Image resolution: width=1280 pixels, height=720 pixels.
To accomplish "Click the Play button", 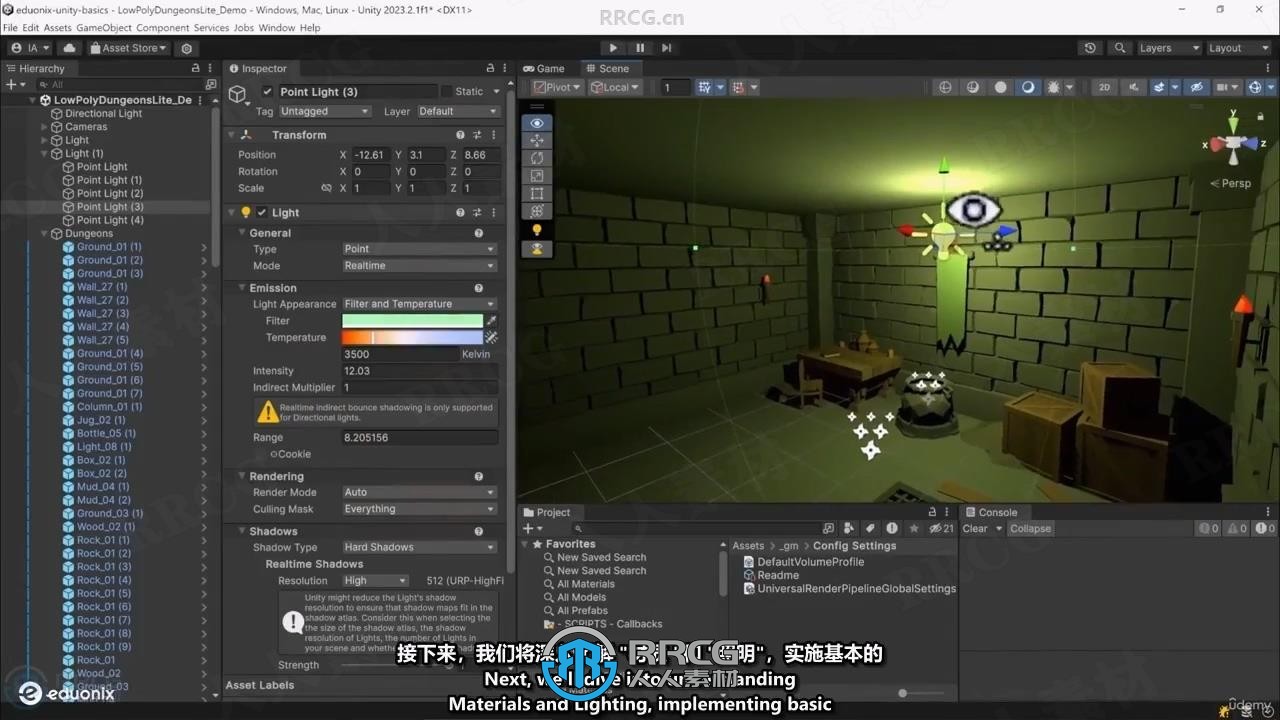I will 613,48.
